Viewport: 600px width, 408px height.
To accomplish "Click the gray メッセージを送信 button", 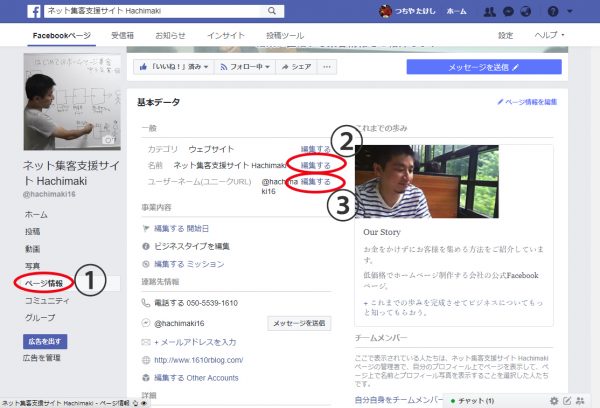I will [299, 323].
